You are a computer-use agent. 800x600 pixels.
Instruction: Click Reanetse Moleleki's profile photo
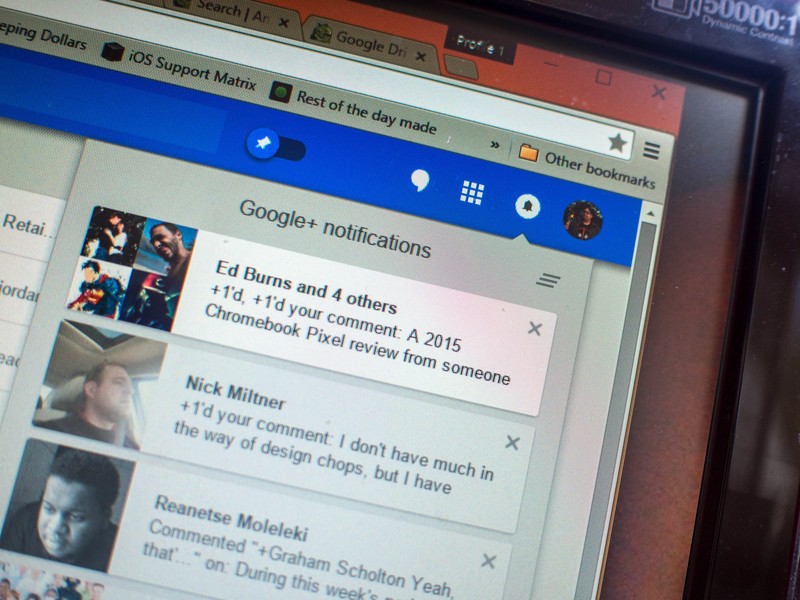68,505
